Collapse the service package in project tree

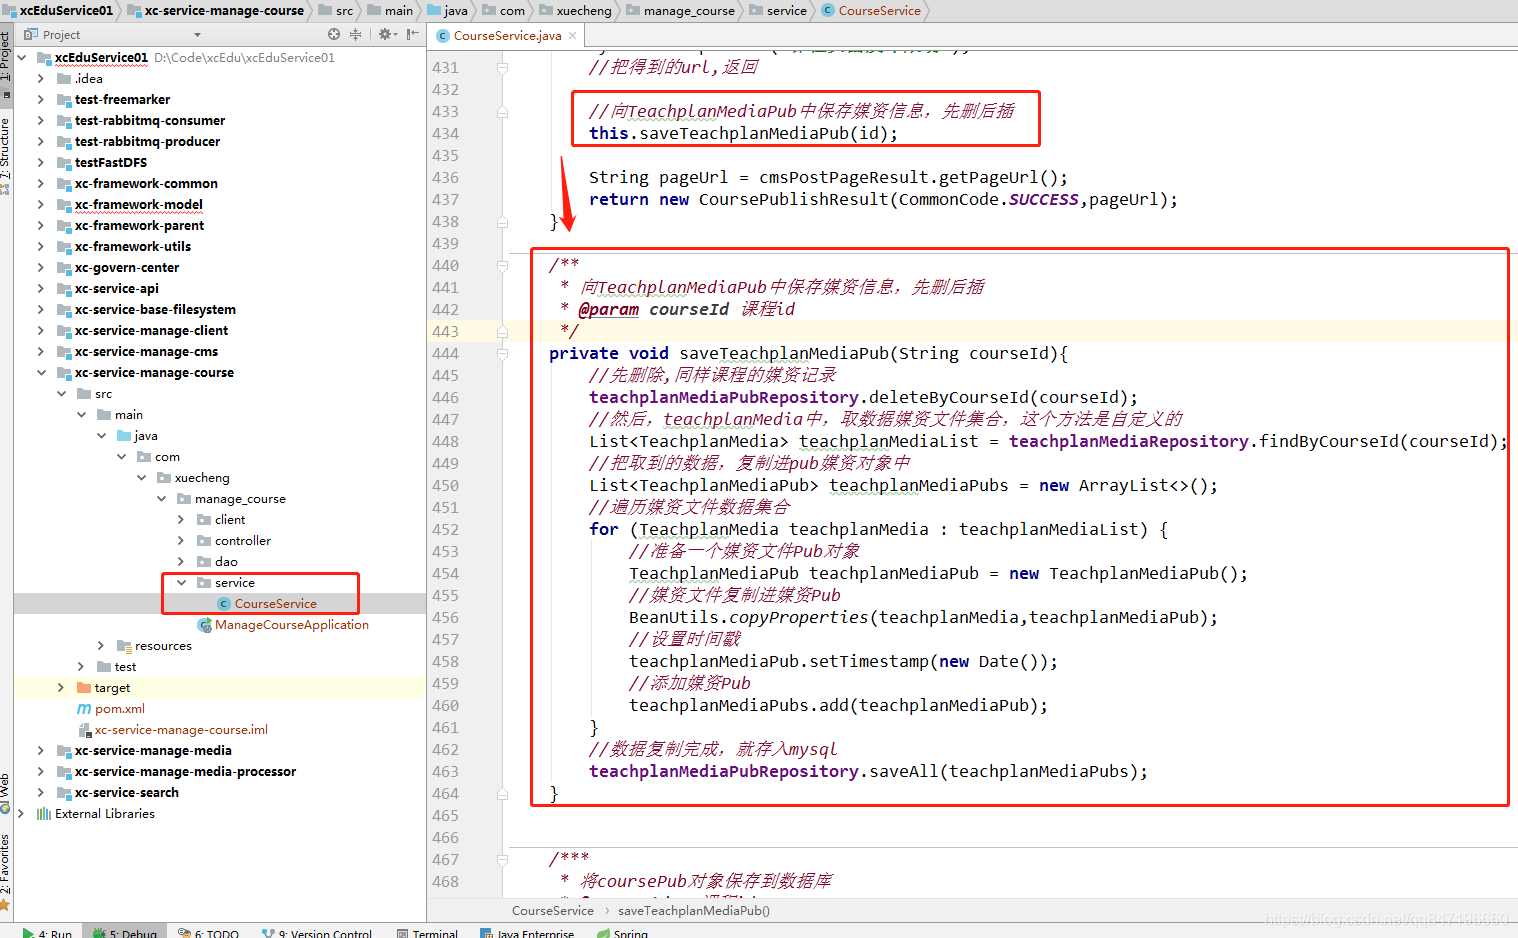[181, 582]
